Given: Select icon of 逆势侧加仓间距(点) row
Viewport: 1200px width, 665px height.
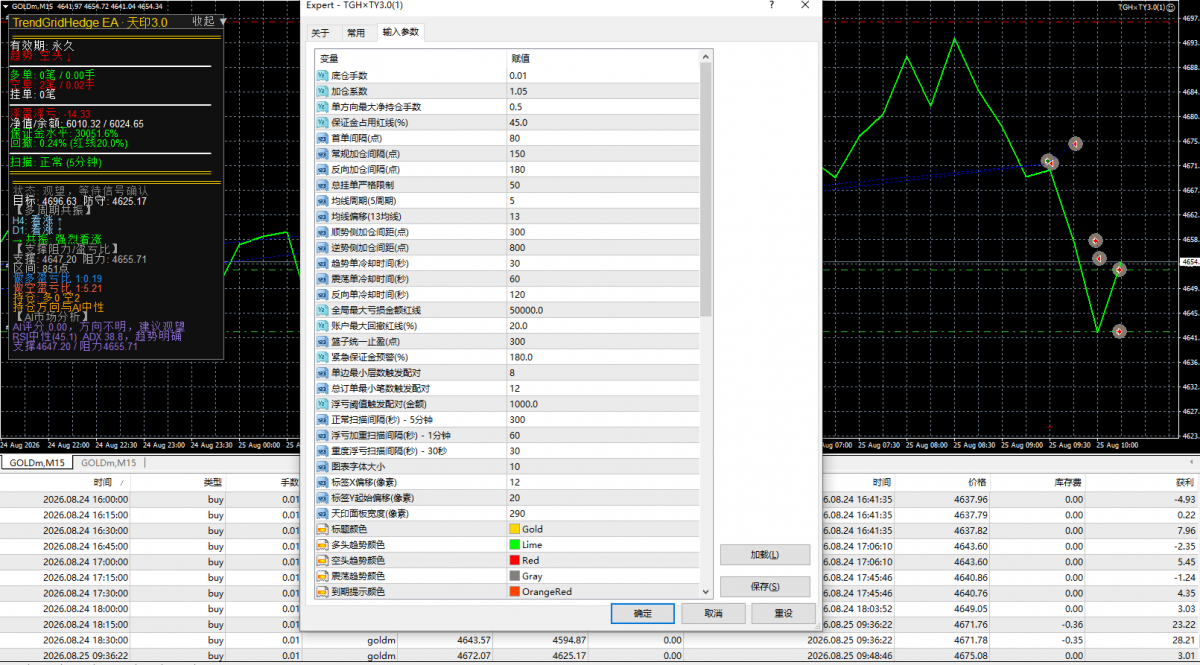Looking at the screenshot, I should coord(322,247).
